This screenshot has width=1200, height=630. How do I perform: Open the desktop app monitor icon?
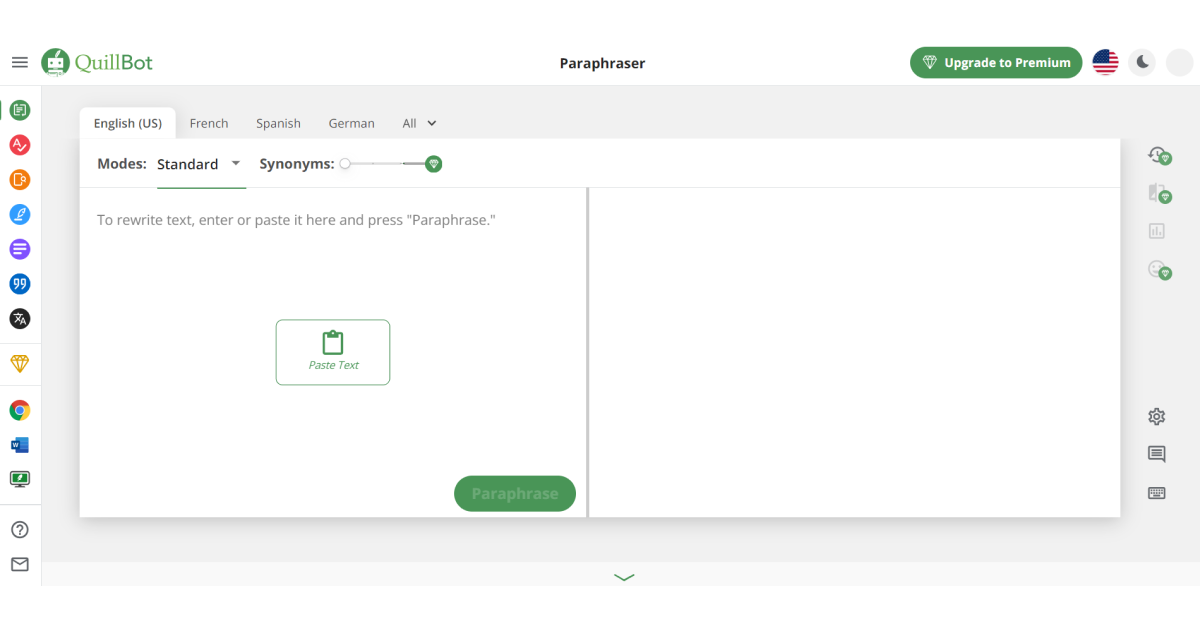point(19,479)
